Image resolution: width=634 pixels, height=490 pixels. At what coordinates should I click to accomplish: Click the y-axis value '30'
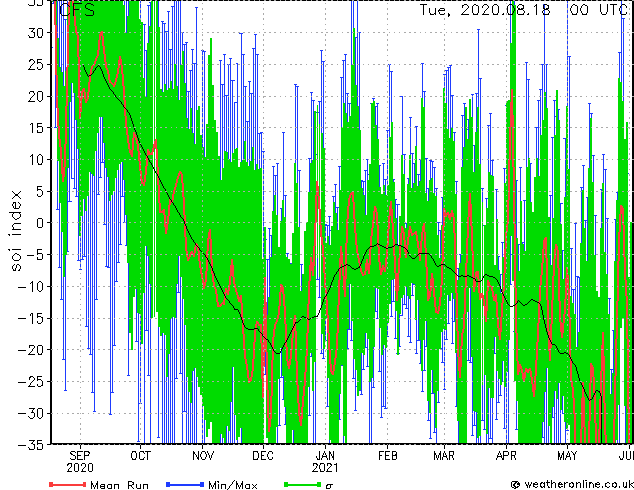pos(36,33)
